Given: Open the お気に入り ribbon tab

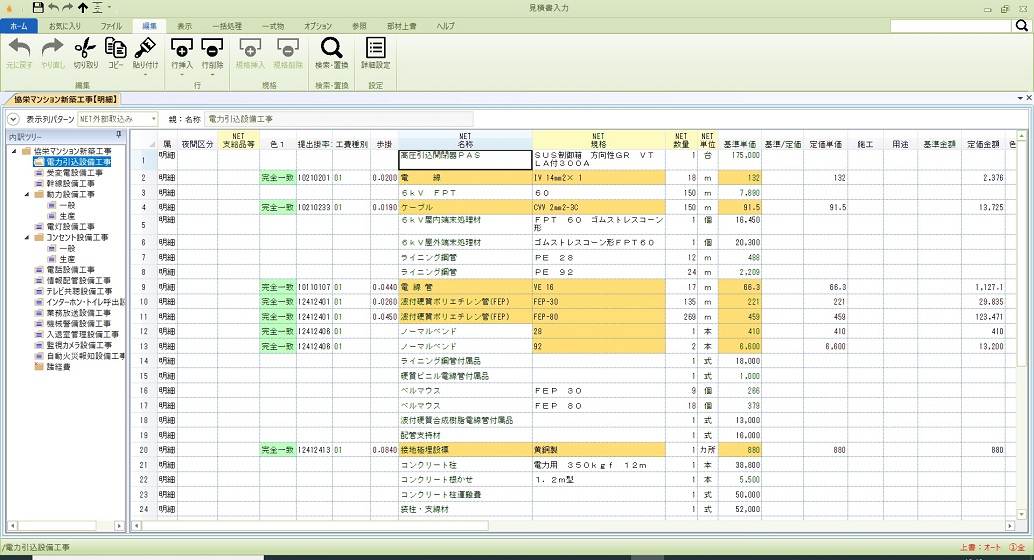Looking at the screenshot, I should 65,26.
